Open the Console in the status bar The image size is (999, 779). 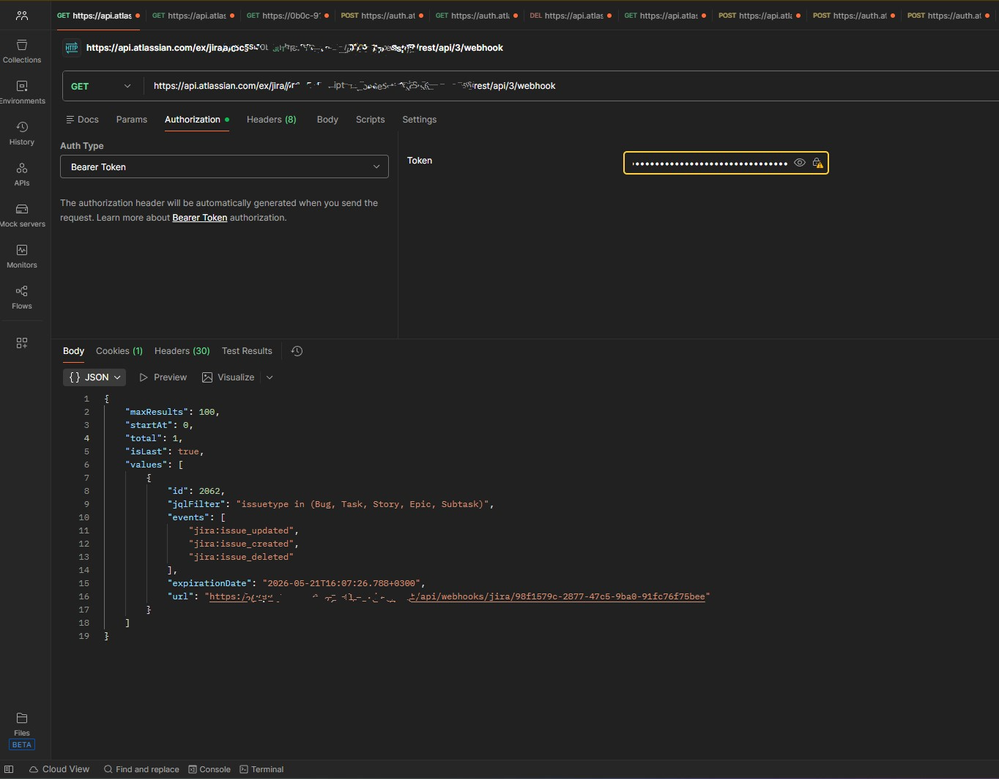209,769
